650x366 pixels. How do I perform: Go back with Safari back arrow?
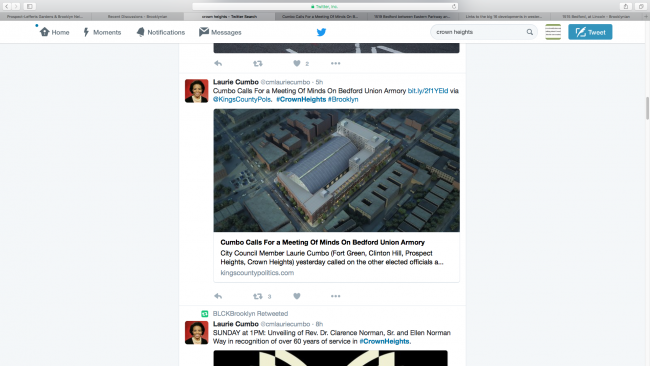(7, 6)
